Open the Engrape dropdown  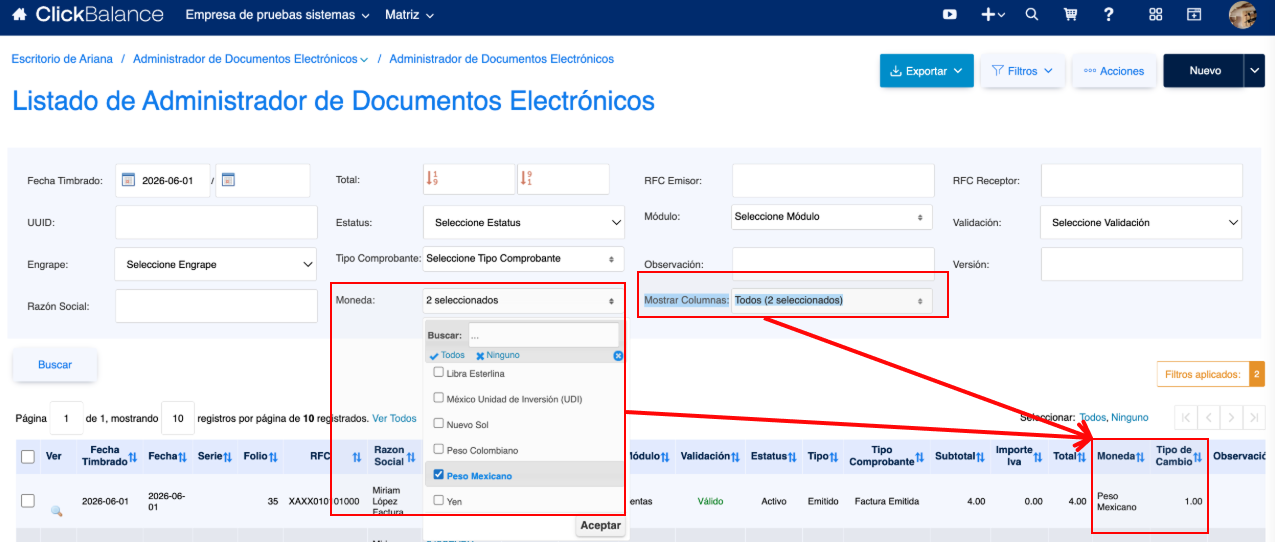pyautogui.click(x=216, y=264)
